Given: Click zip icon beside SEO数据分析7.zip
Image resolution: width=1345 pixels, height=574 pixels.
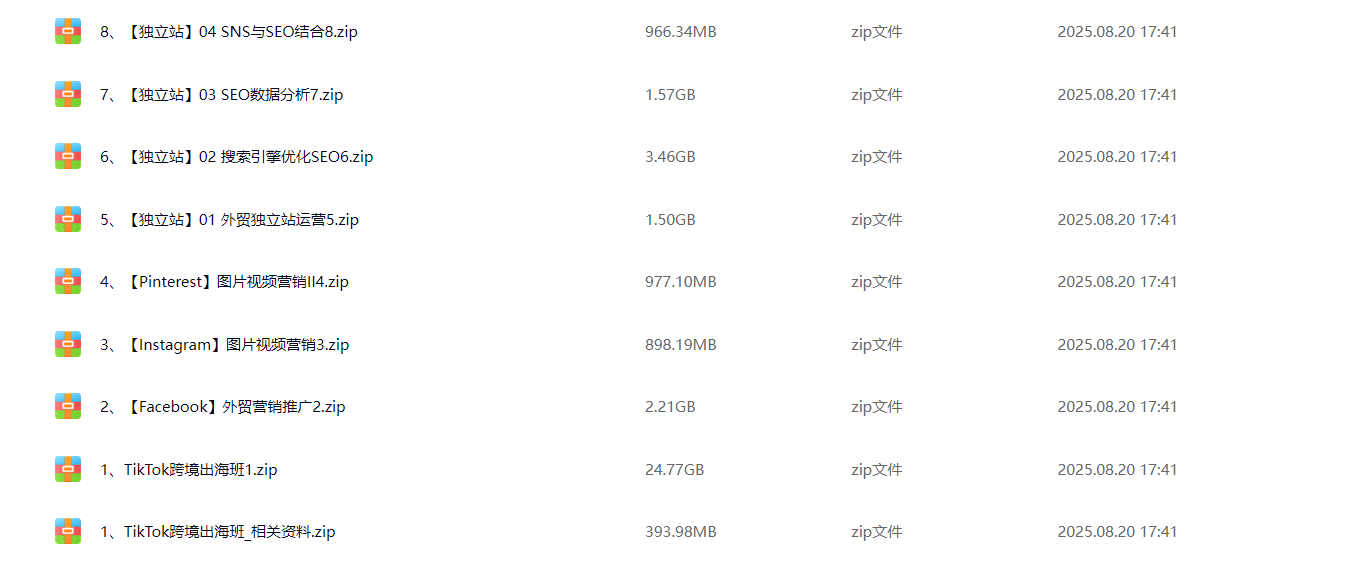Looking at the screenshot, I should 68,95.
